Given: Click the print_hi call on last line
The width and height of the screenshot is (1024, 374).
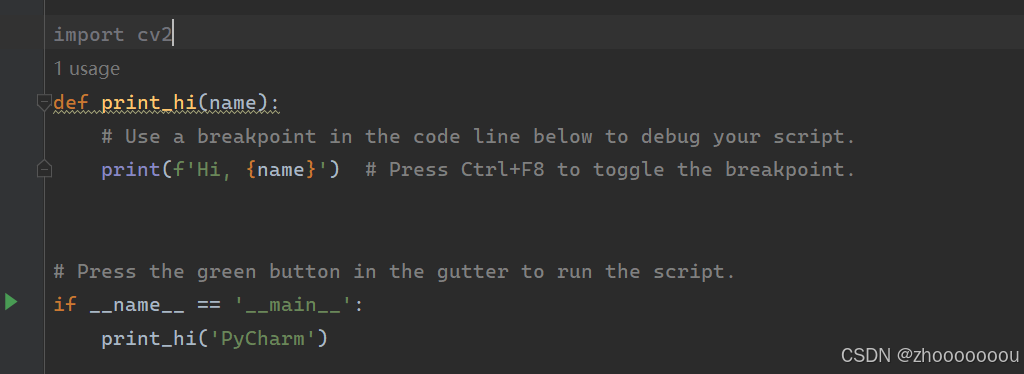Looking at the screenshot, I should (149, 339).
